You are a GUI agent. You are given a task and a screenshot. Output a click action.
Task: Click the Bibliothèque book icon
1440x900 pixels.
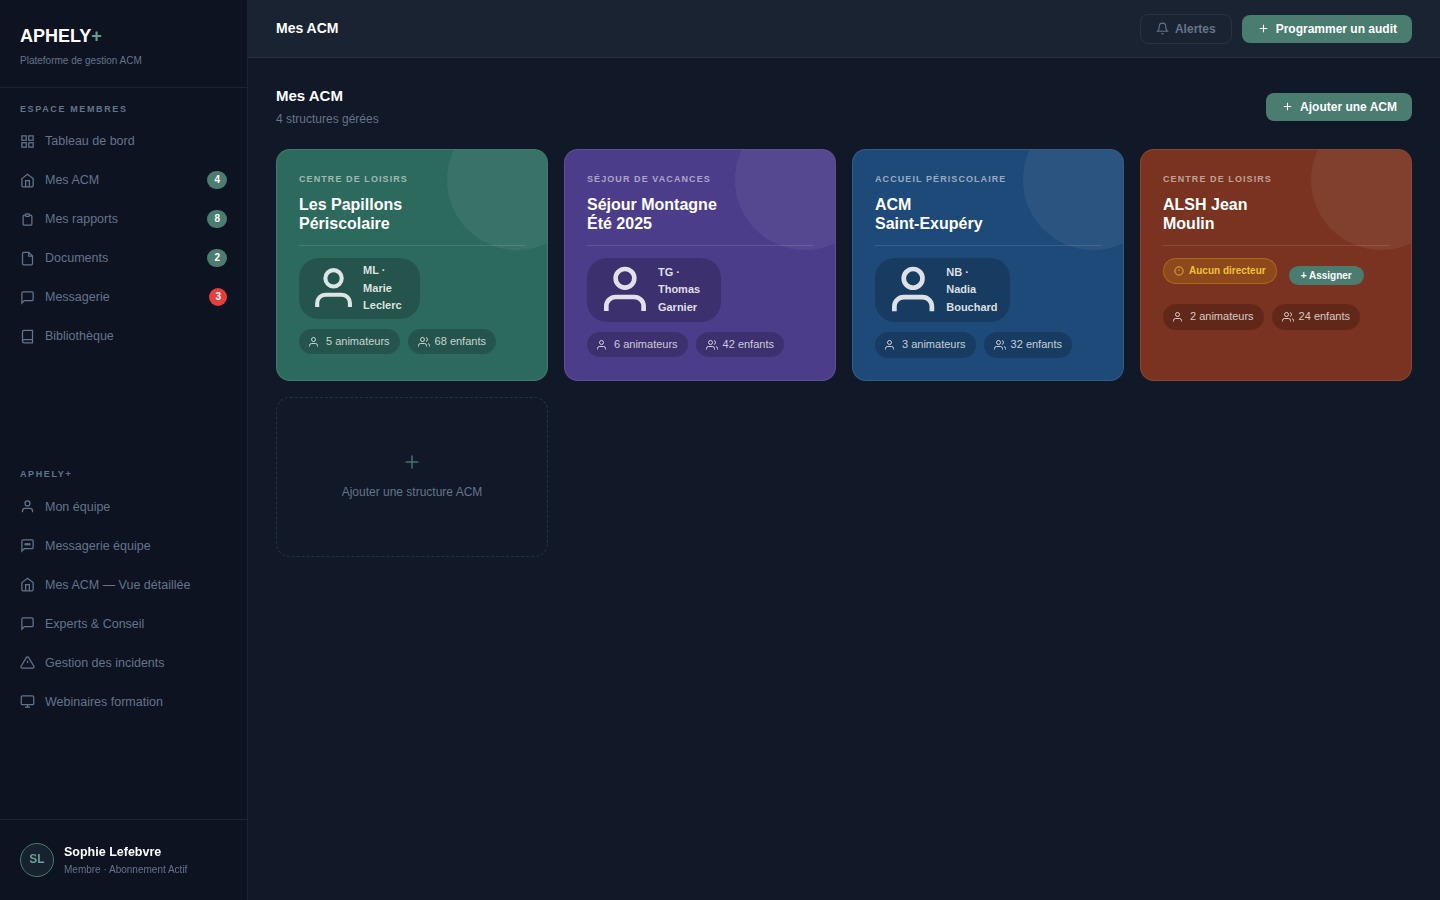[27, 336]
